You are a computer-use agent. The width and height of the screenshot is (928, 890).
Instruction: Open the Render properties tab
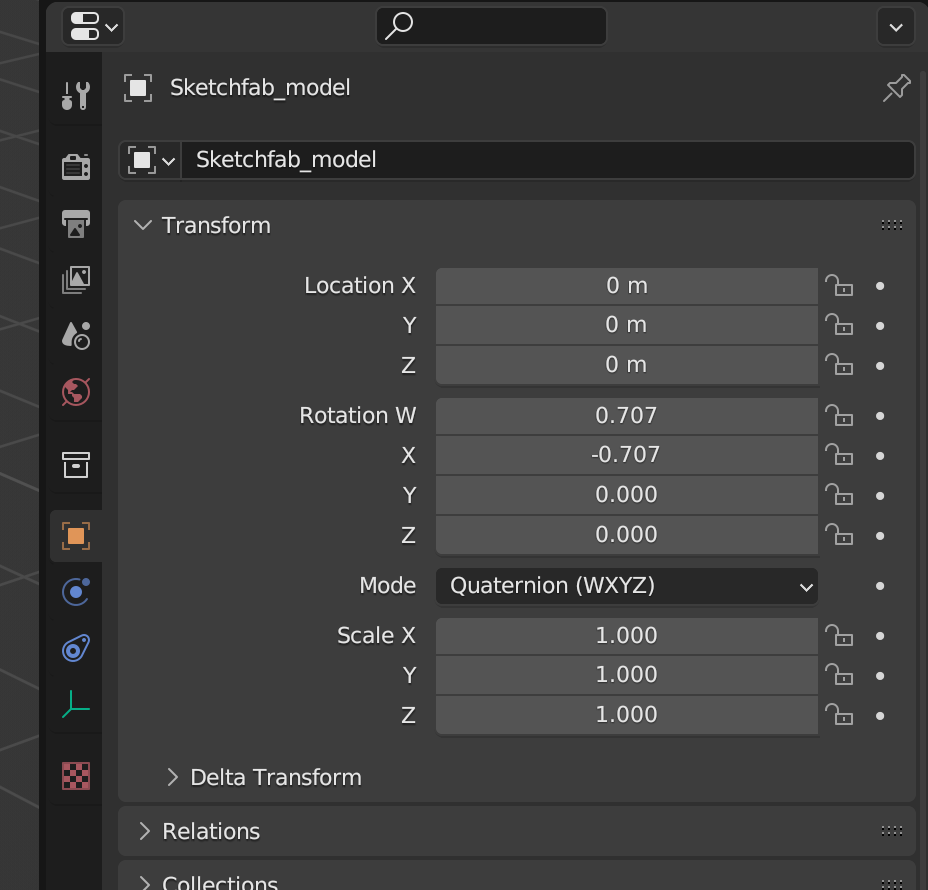click(76, 167)
